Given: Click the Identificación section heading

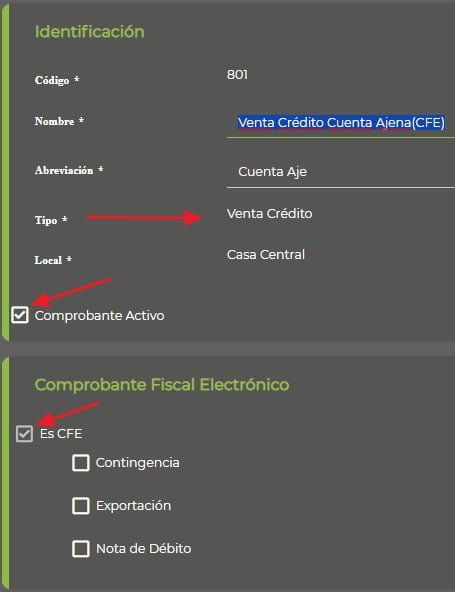Looking at the screenshot, I should coord(89,32).
